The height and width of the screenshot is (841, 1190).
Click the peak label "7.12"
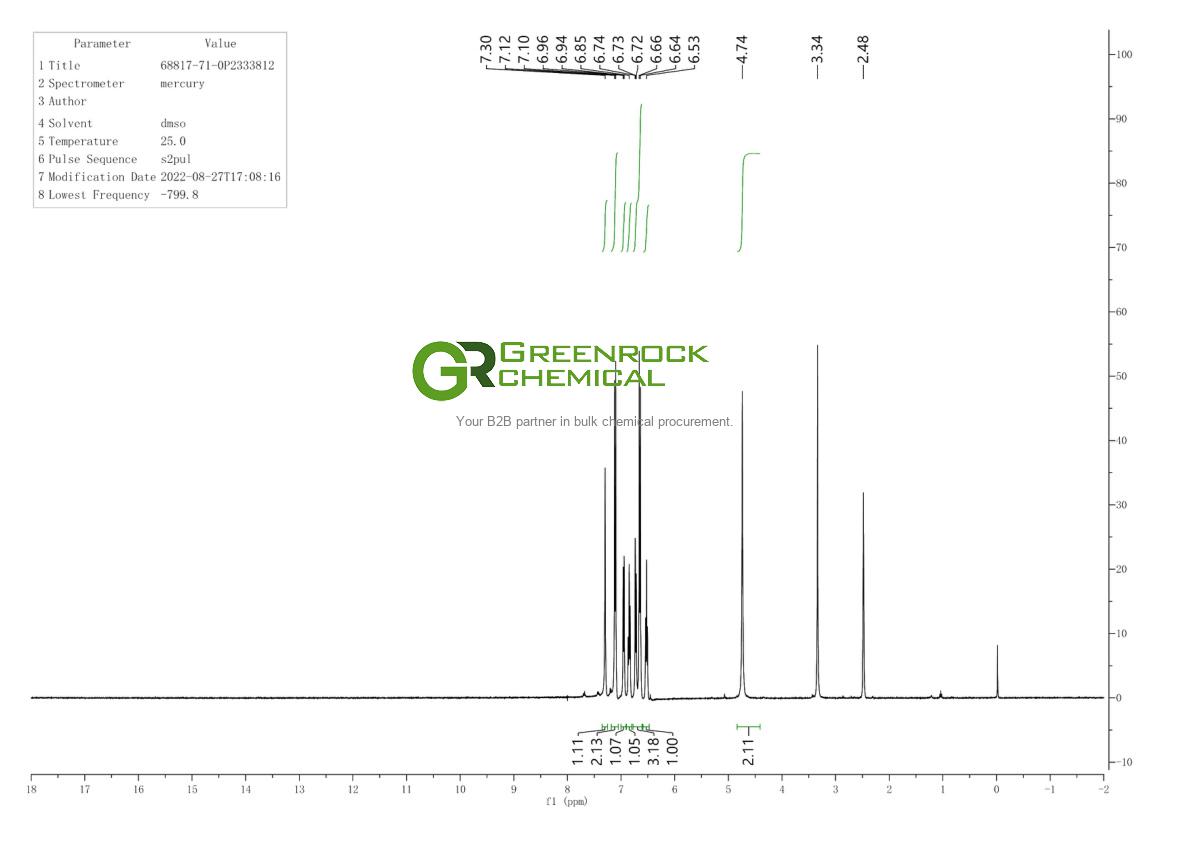pos(505,49)
